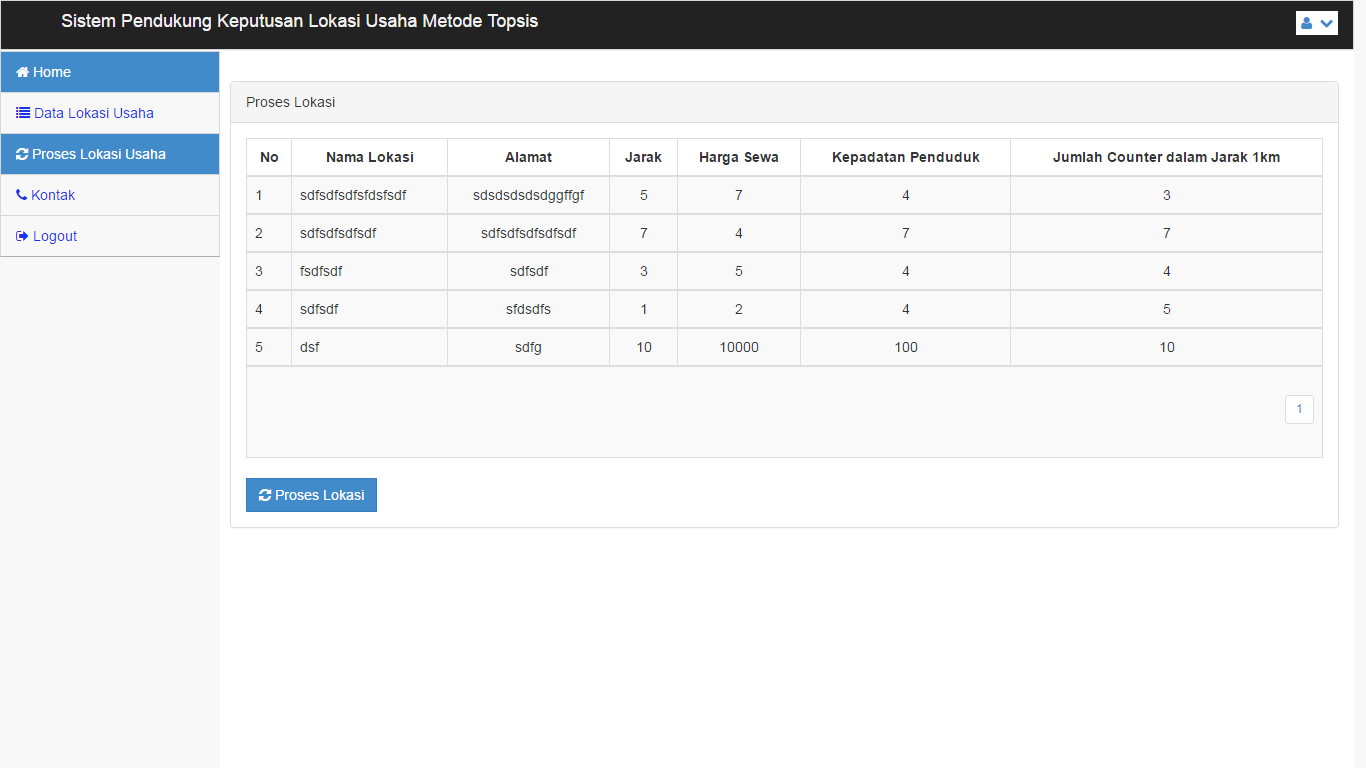Click the app title Sistem Pendukung Keputusan

pyautogui.click(x=299, y=21)
